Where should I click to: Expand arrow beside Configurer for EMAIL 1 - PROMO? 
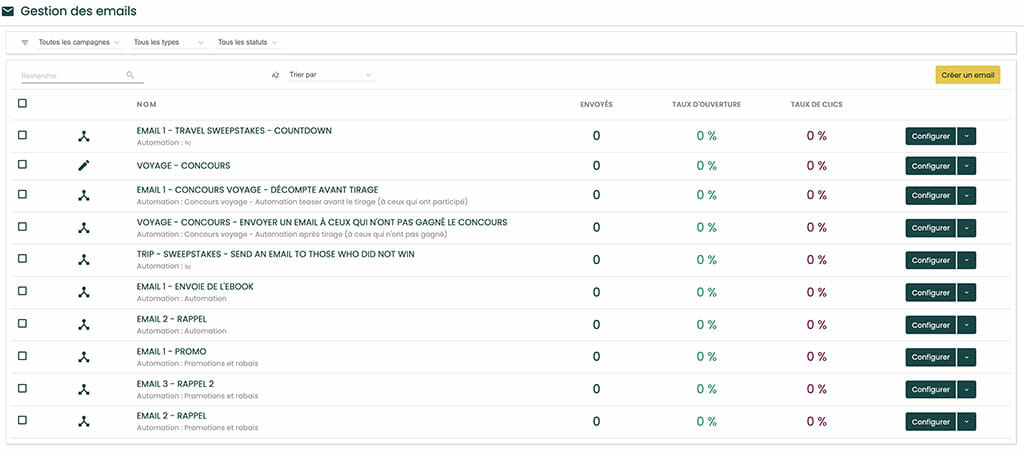tap(967, 357)
